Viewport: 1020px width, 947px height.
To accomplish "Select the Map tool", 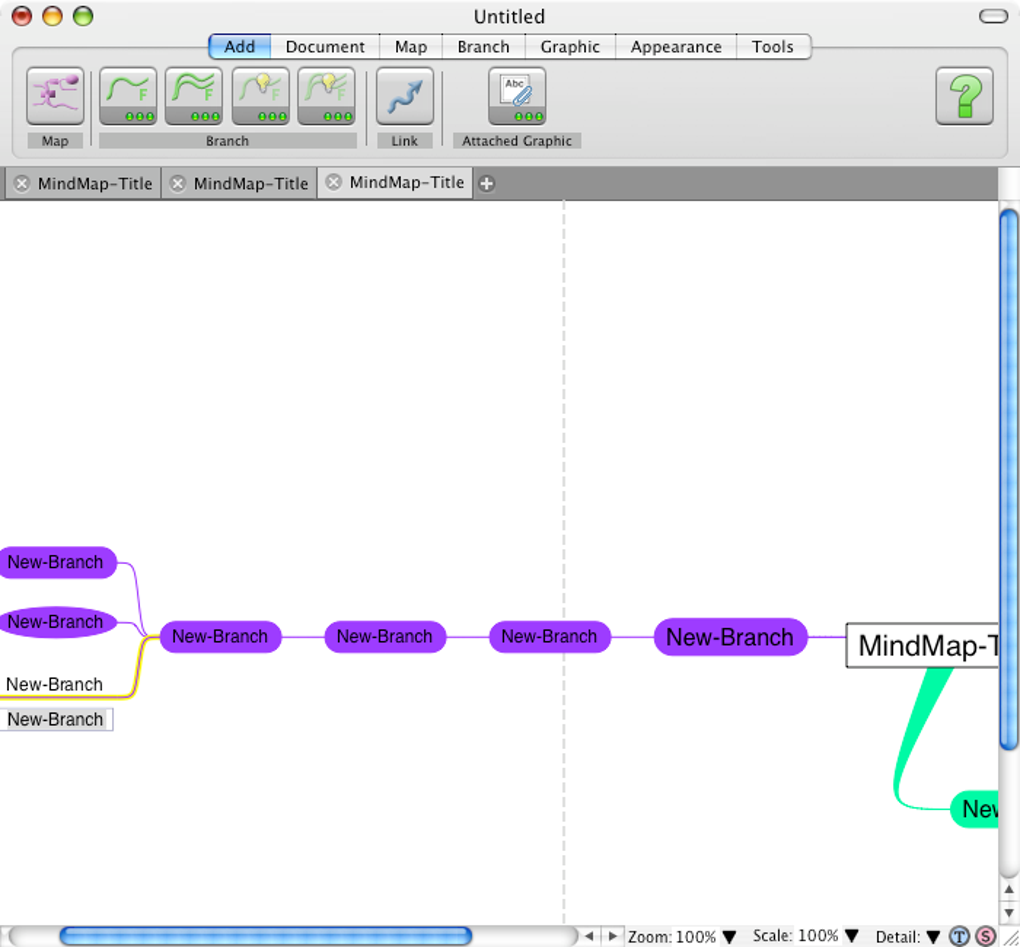I will coord(55,96).
